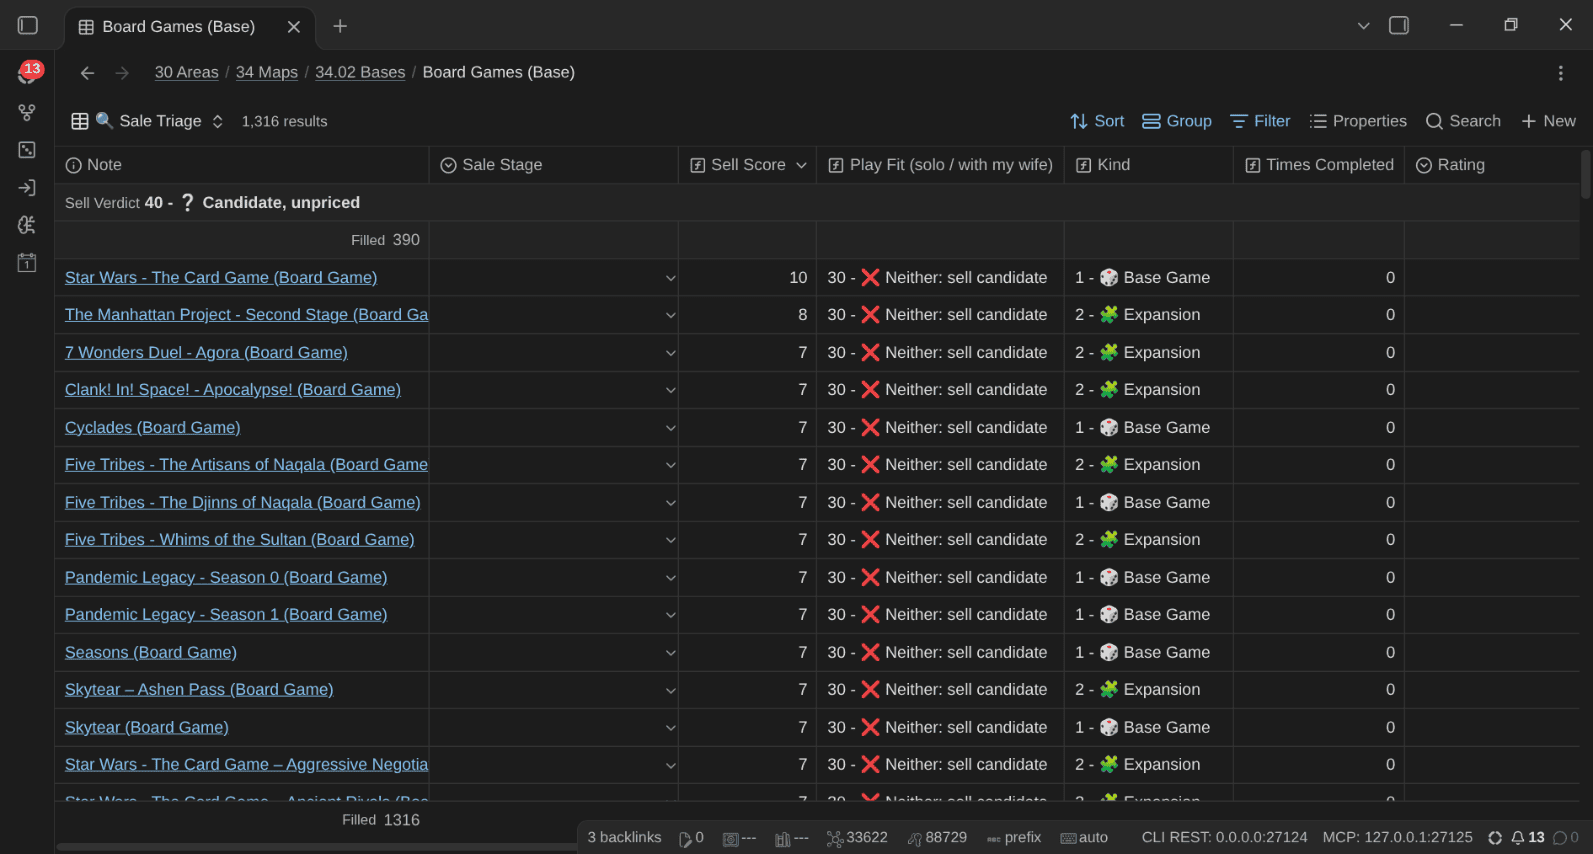Image resolution: width=1593 pixels, height=854 pixels.
Task: Toggle the left sidebar panel icon
Action: tap(28, 26)
